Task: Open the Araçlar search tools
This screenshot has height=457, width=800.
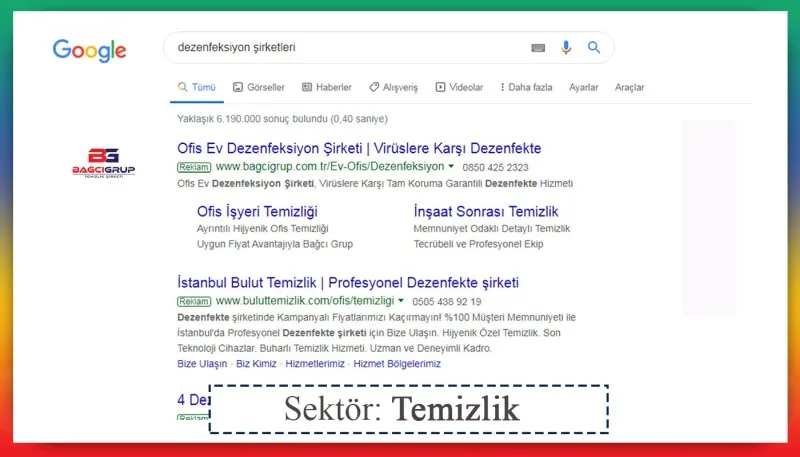Action: pyautogui.click(x=630, y=87)
